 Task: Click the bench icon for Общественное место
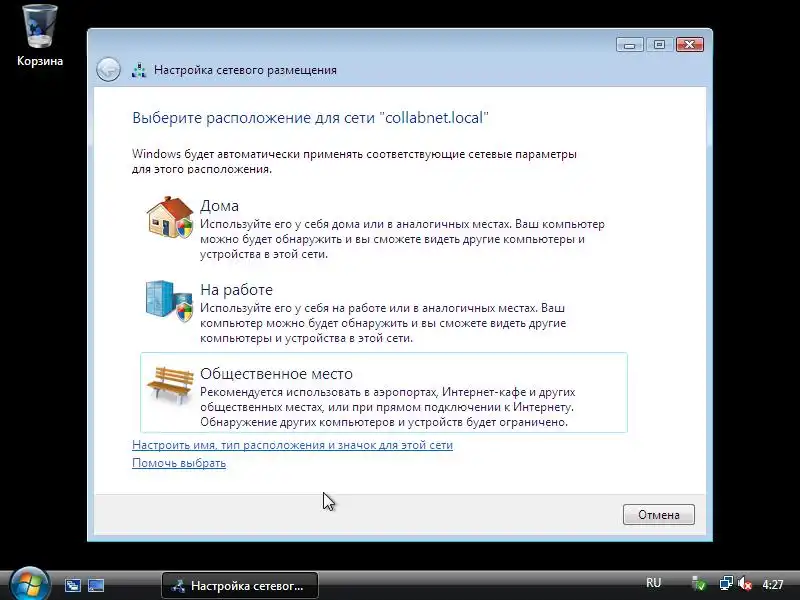click(x=170, y=385)
